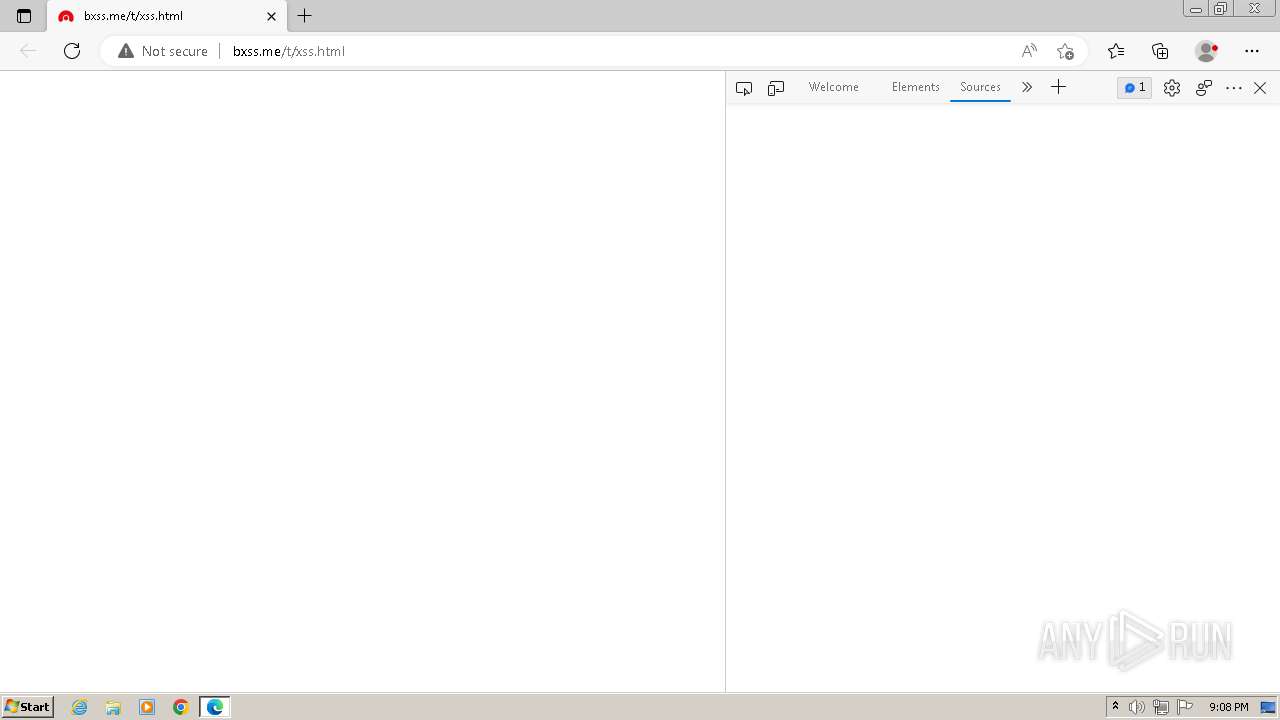Show hidden system tray icons

tap(1116, 707)
